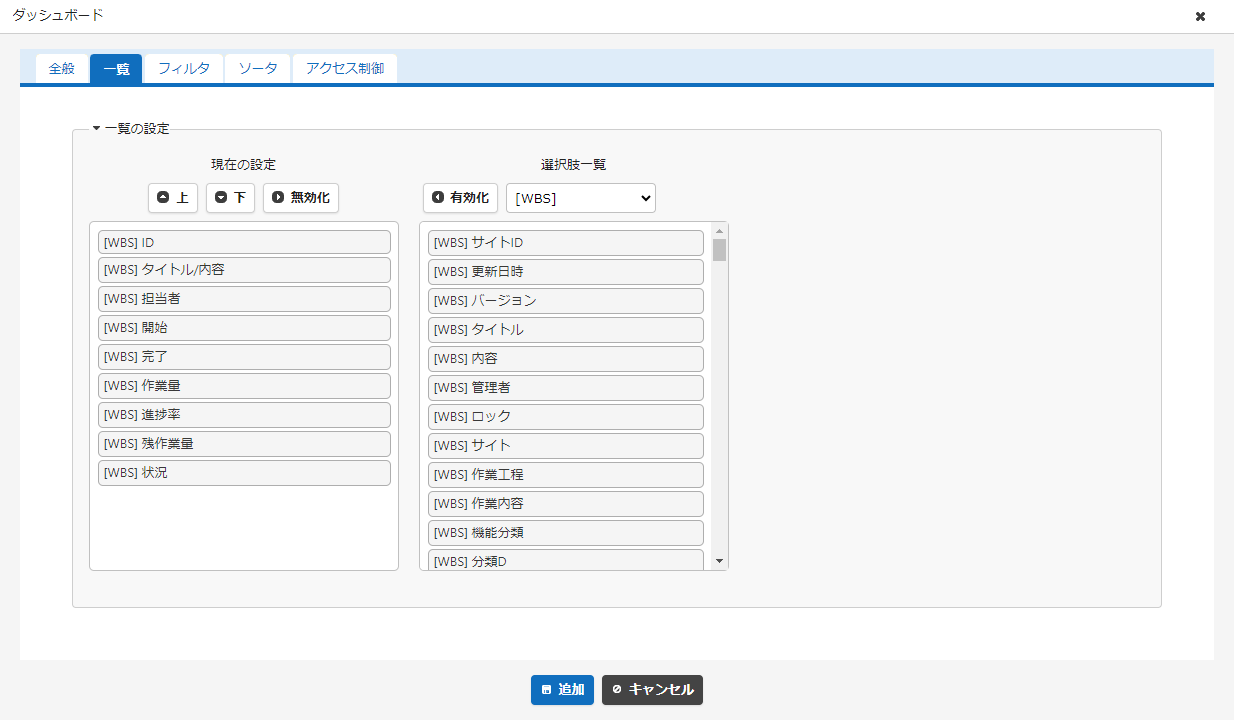Go to the ソータ tab
This screenshot has height=720, width=1234.
point(258,69)
